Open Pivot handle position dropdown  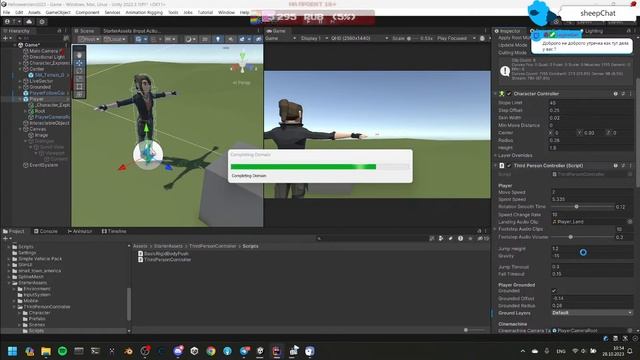(89, 39)
